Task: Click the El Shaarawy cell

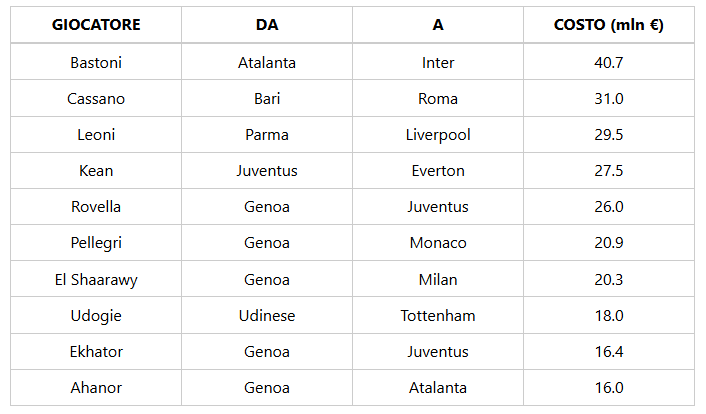Action: click(96, 279)
